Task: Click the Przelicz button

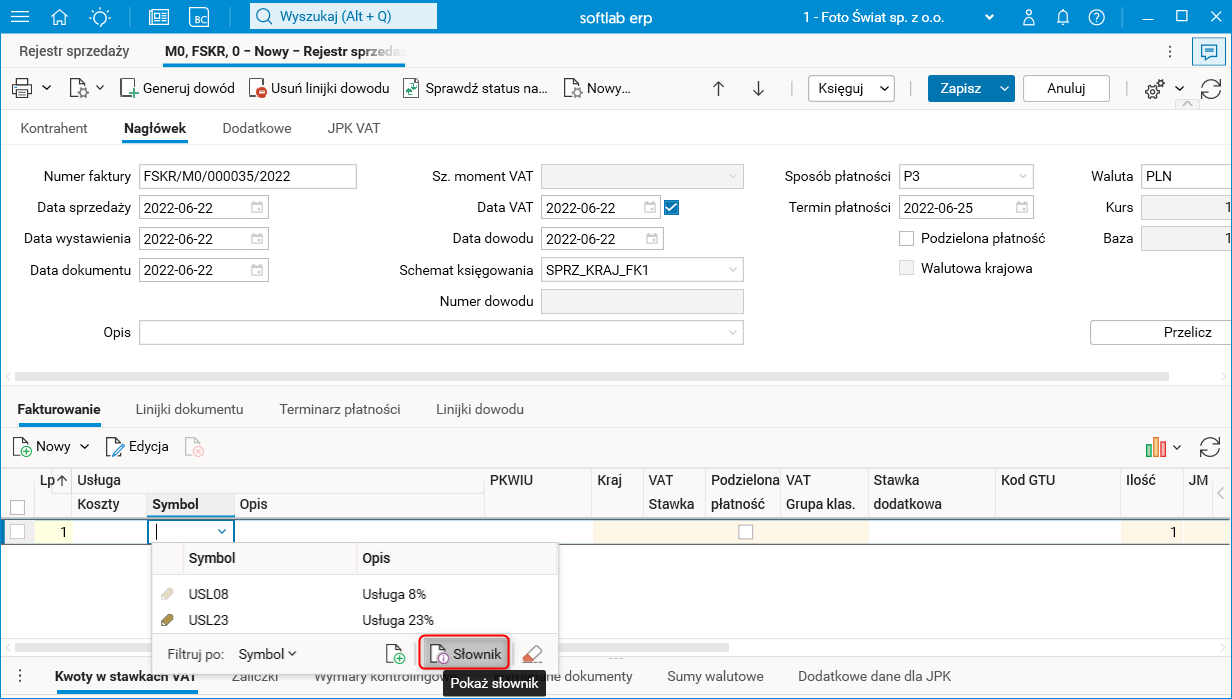Action: 1161,332
